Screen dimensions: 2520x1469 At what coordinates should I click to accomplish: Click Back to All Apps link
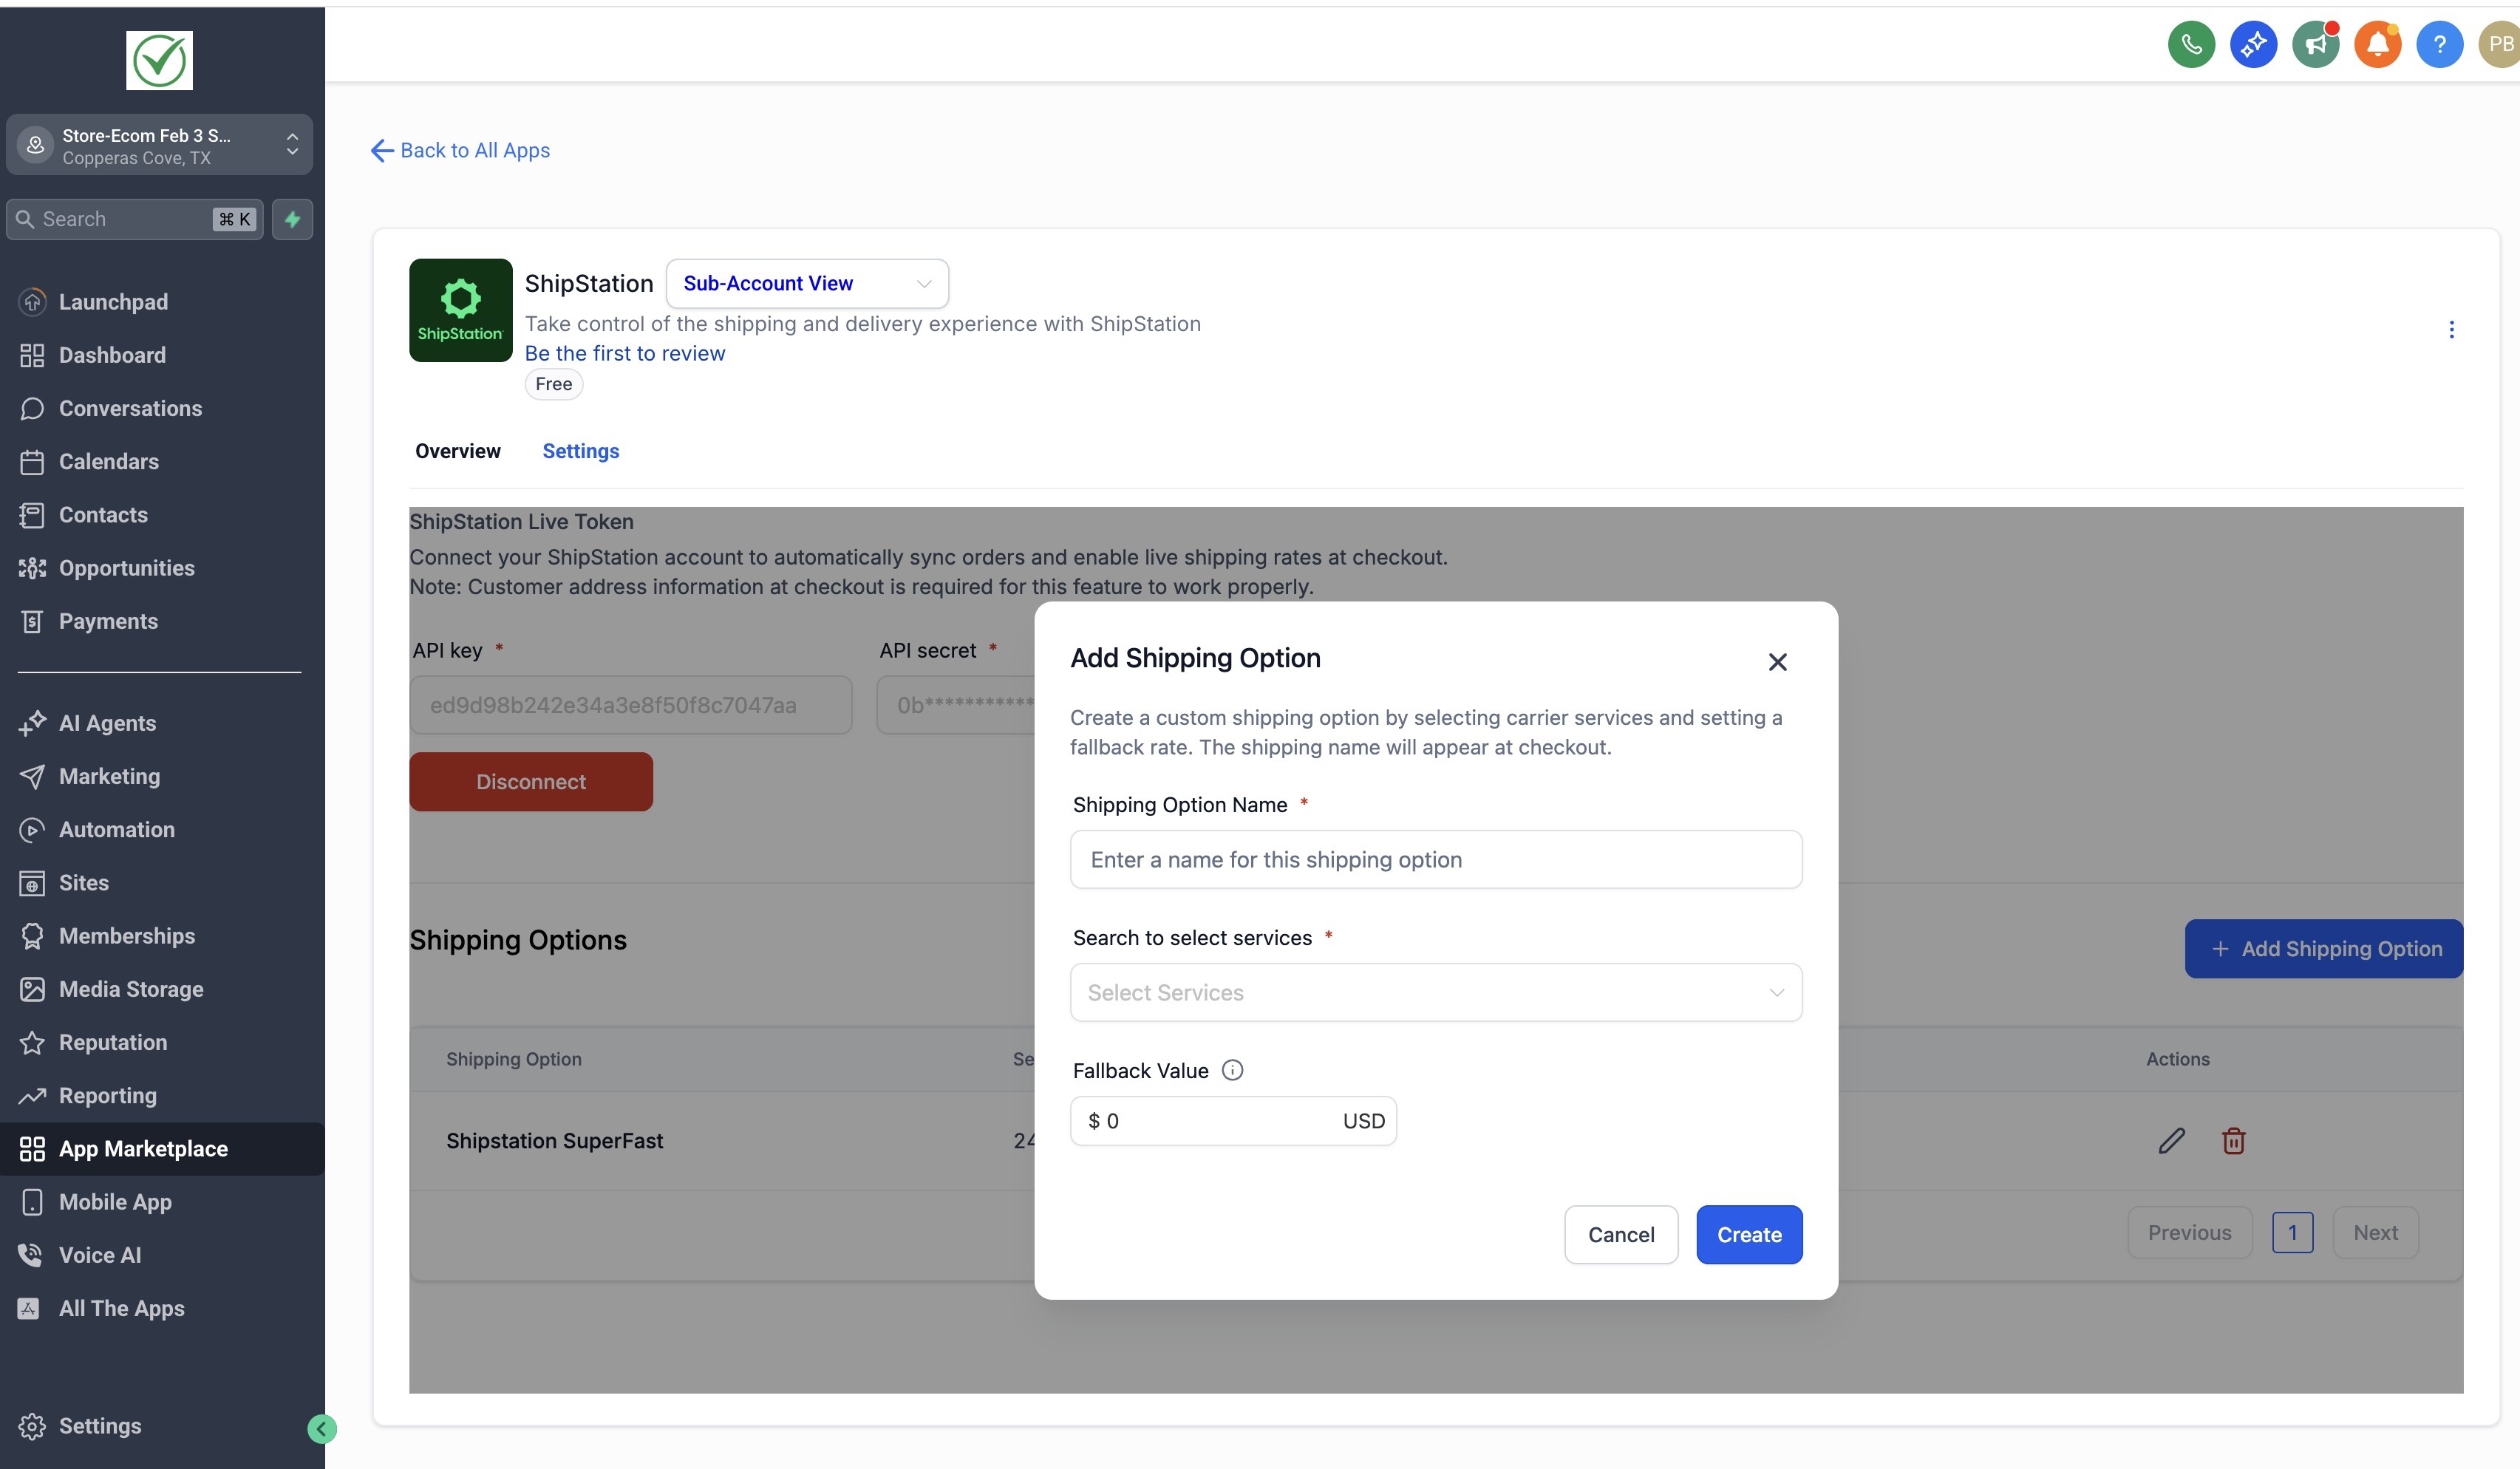coord(461,150)
